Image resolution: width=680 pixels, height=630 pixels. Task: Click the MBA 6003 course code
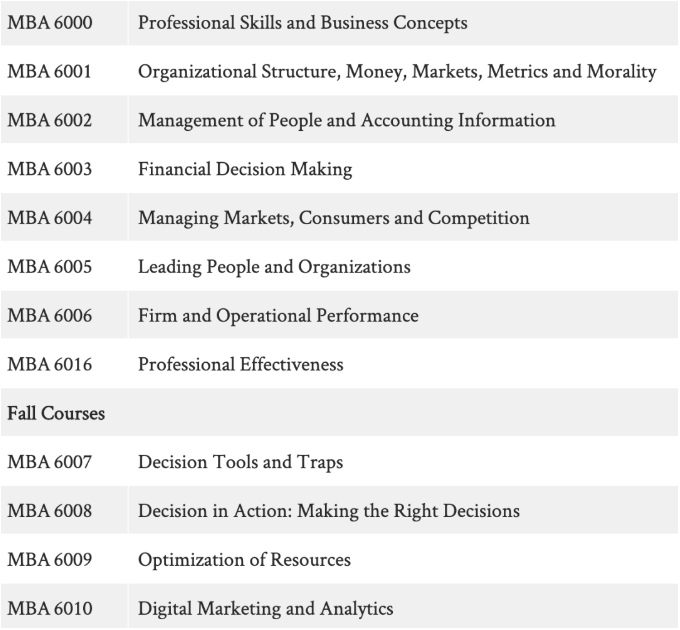(x=50, y=169)
